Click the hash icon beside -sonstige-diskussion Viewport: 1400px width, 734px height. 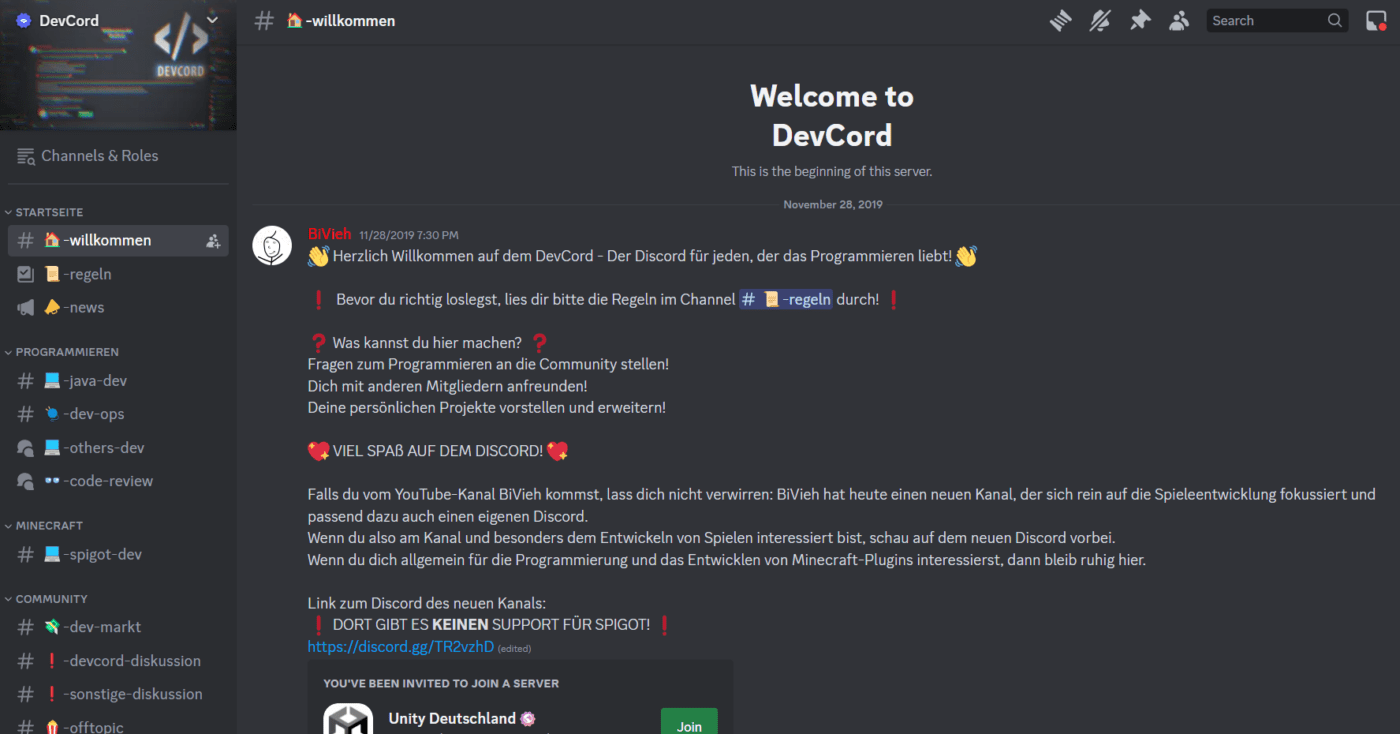pos(26,694)
